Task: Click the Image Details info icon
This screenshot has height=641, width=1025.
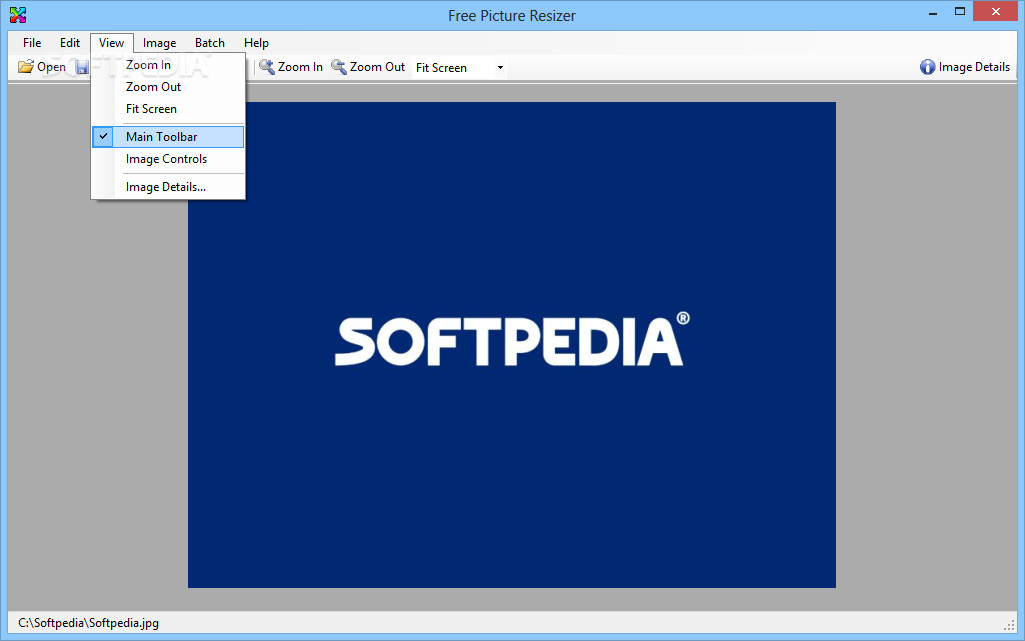Action: (927, 67)
